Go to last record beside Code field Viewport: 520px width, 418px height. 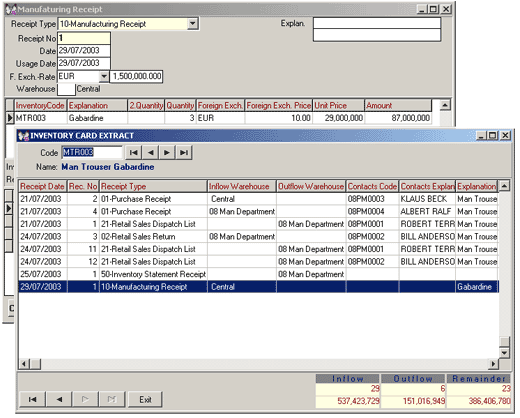184,153
